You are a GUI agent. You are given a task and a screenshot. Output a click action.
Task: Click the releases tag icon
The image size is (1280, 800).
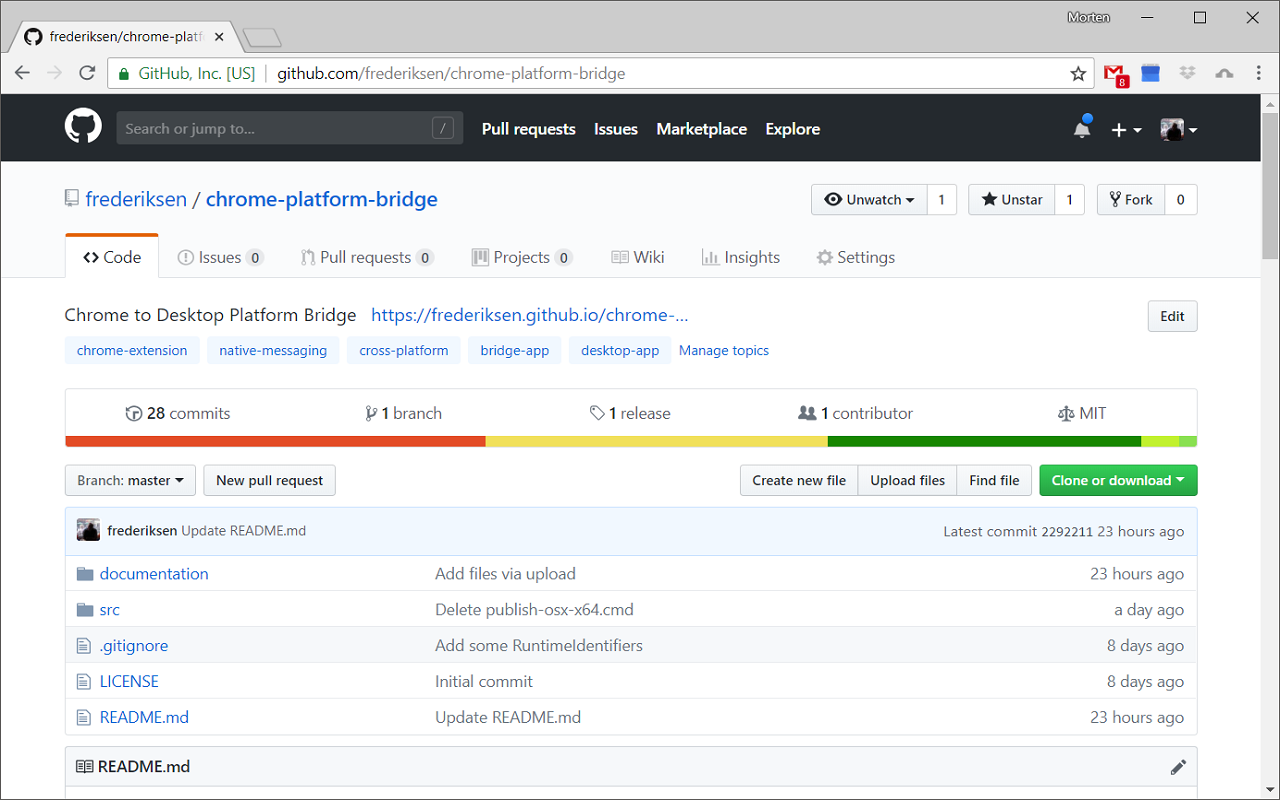(x=597, y=412)
